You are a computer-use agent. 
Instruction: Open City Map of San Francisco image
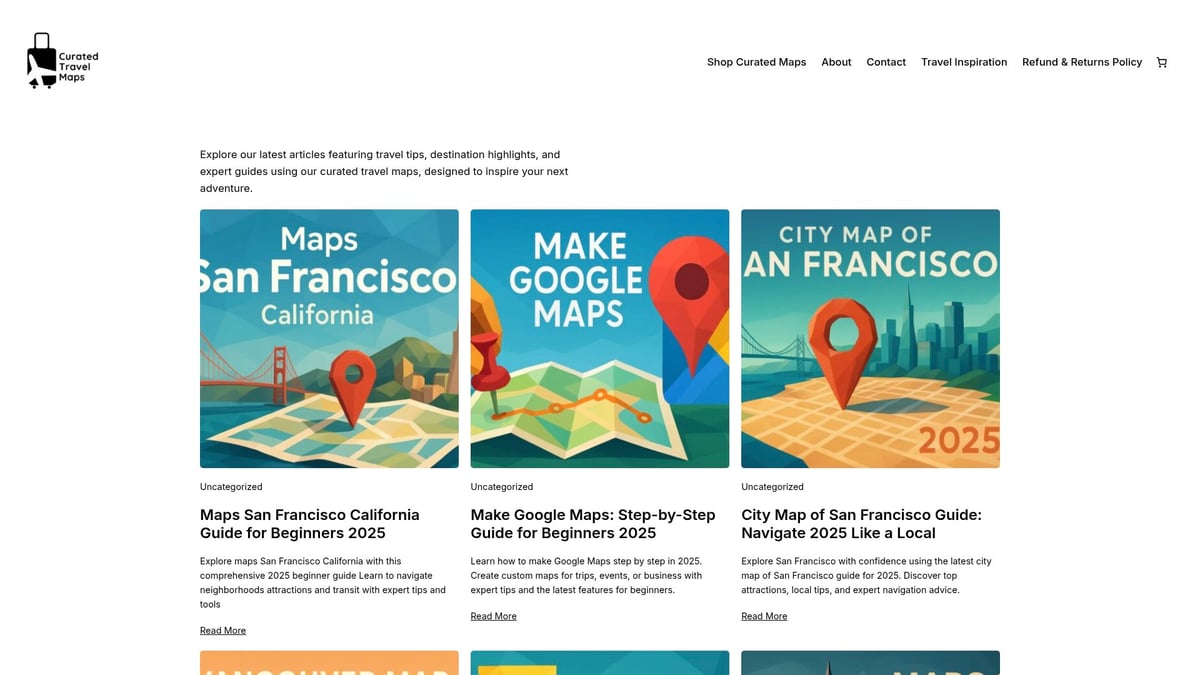(870, 338)
